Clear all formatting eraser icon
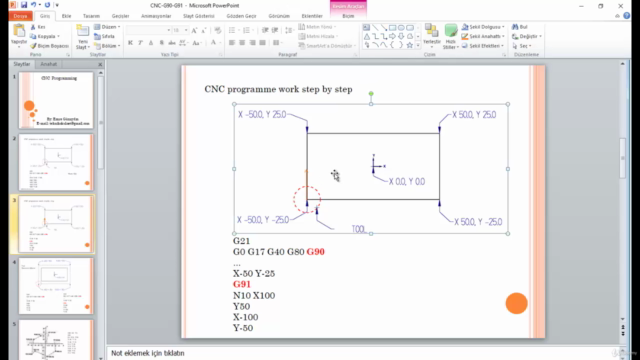Image resolution: width=640 pixels, height=360 pixels. 218,30
